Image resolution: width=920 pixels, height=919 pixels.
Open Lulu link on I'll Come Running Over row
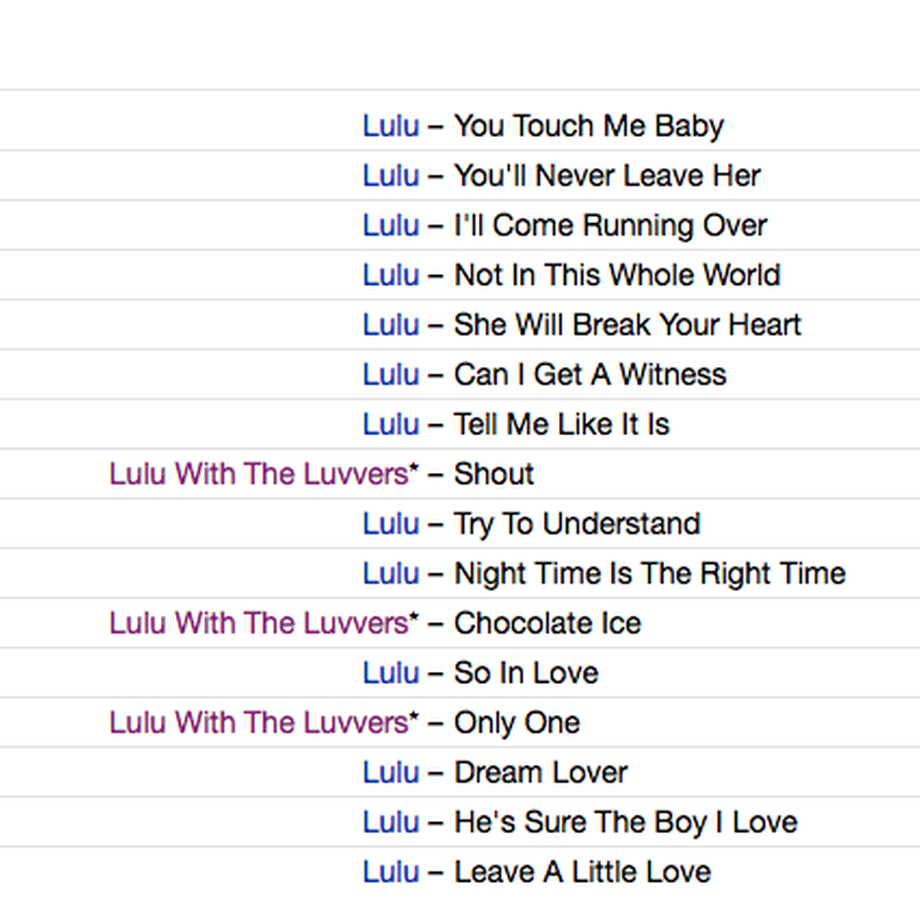tap(391, 225)
